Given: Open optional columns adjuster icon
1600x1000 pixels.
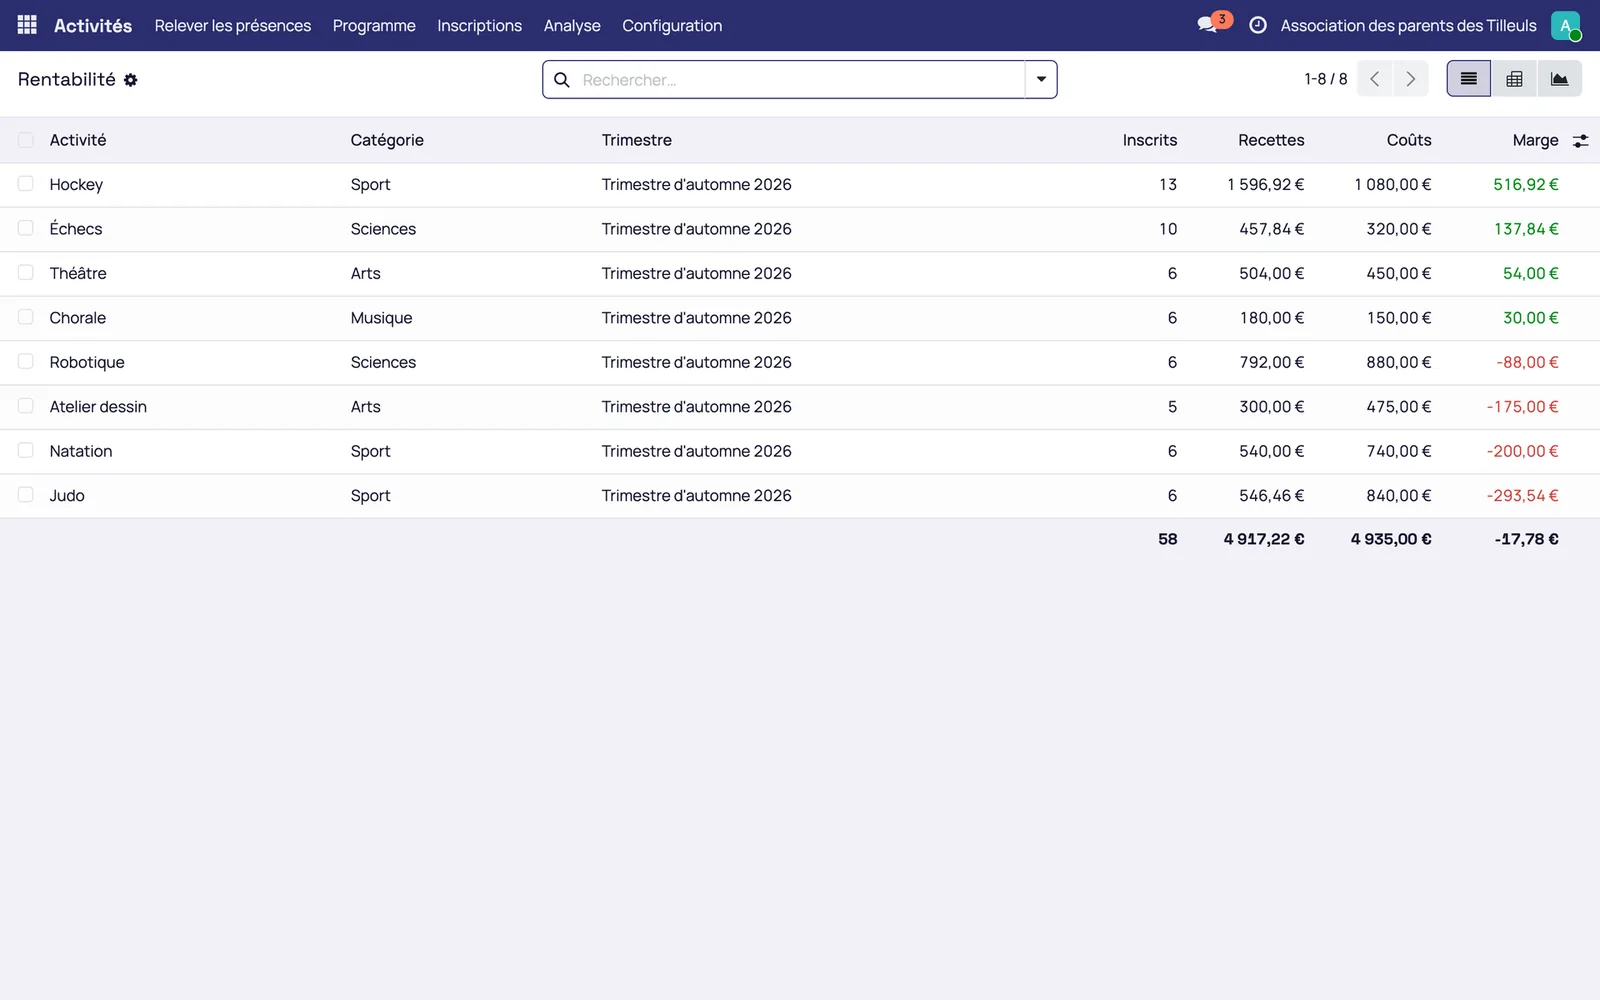Looking at the screenshot, I should tap(1581, 141).
